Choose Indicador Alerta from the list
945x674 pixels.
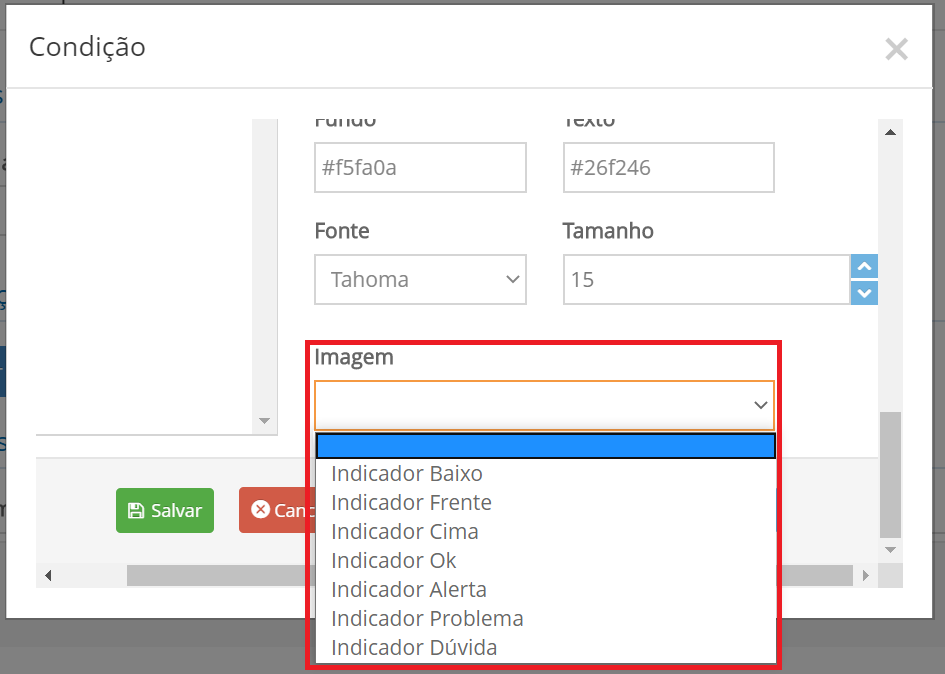pyautogui.click(x=545, y=590)
